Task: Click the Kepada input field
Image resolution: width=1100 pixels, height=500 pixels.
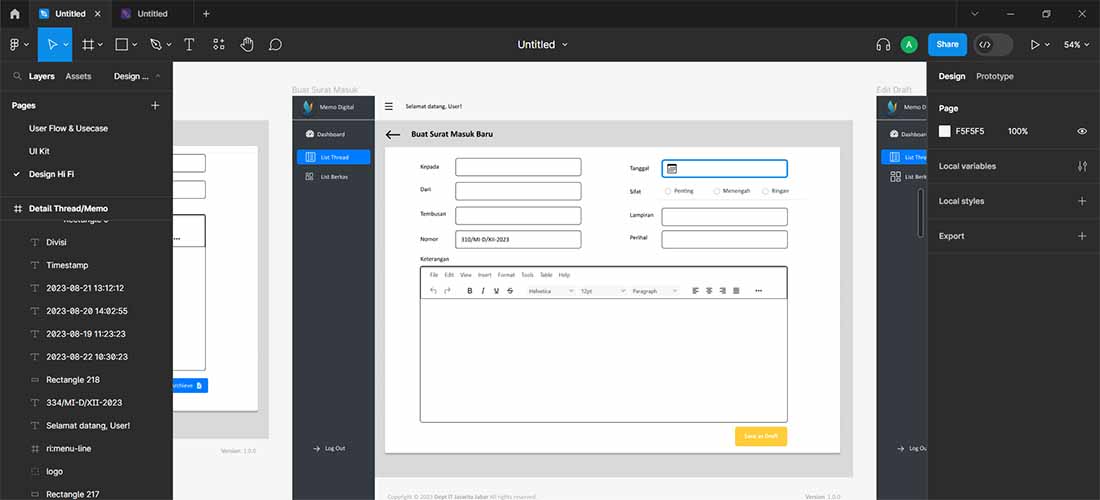Action: click(x=518, y=167)
